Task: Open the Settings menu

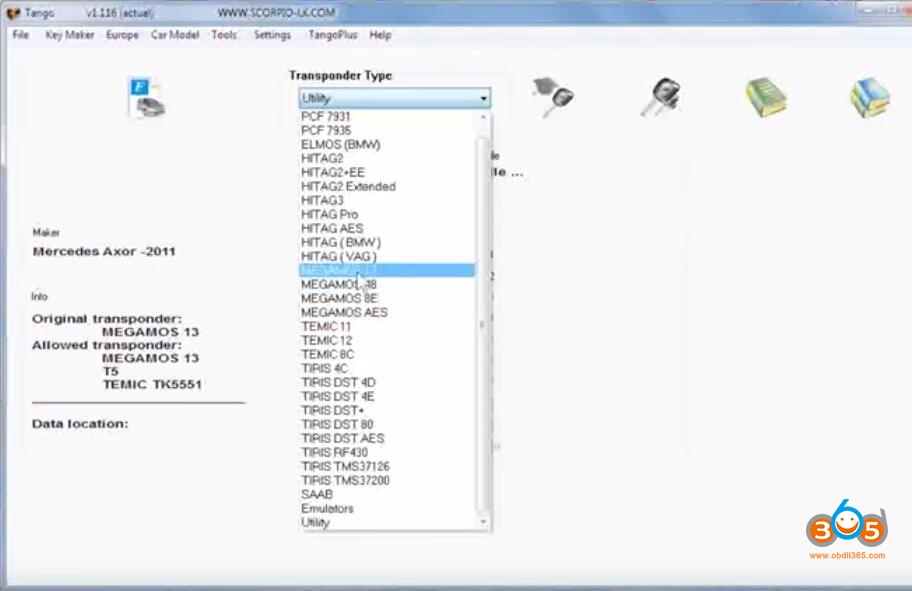Action: pyautogui.click(x=272, y=35)
